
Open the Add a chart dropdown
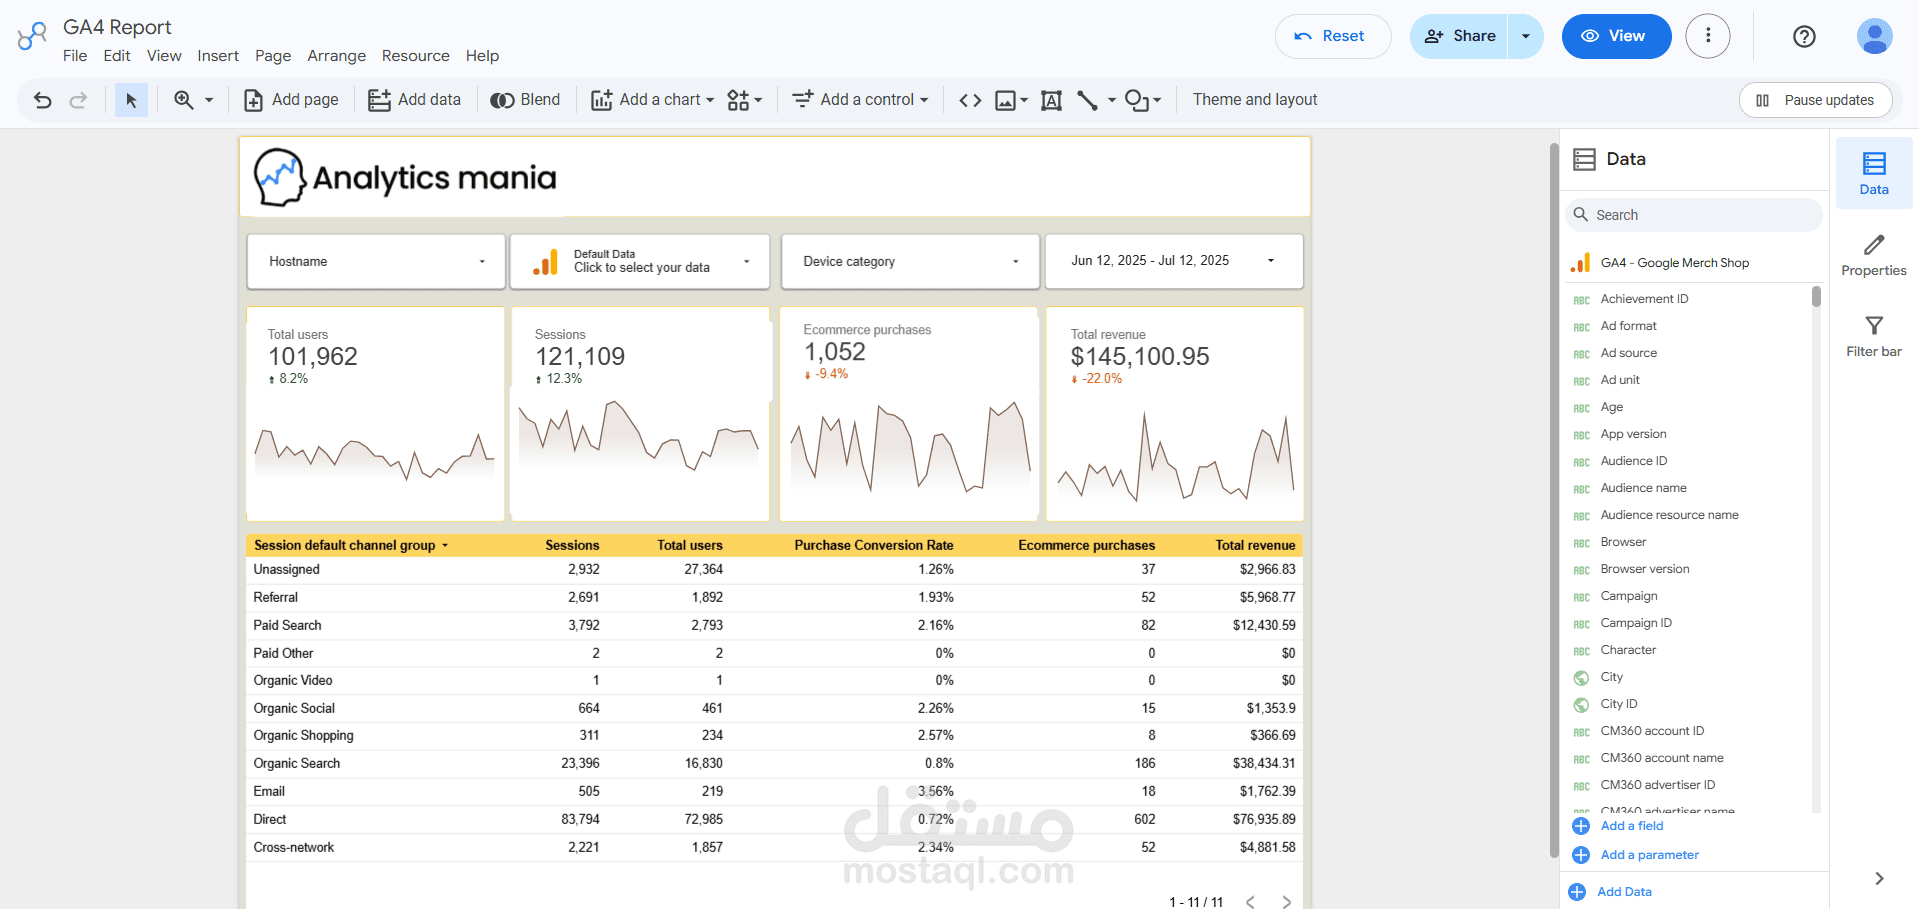[x=652, y=100]
